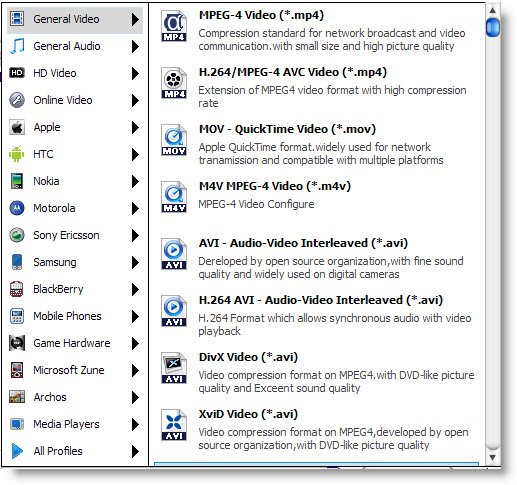
Task: Open the Media Players category
Action: coord(75,424)
